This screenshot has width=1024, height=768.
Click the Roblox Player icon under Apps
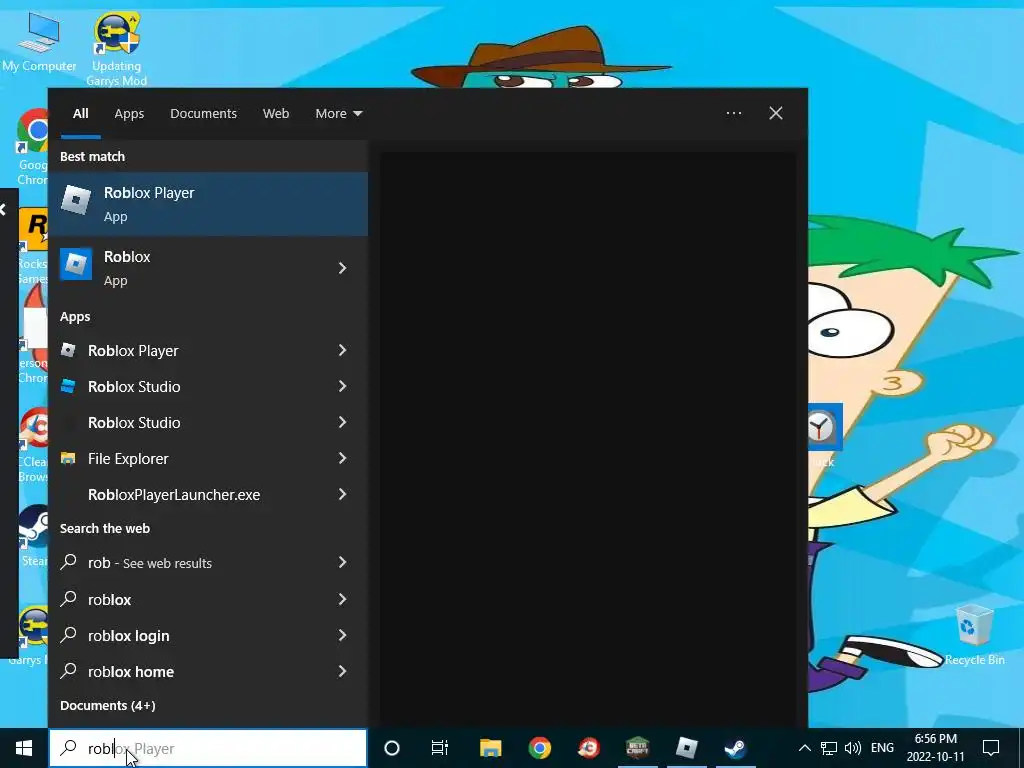coord(68,350)
